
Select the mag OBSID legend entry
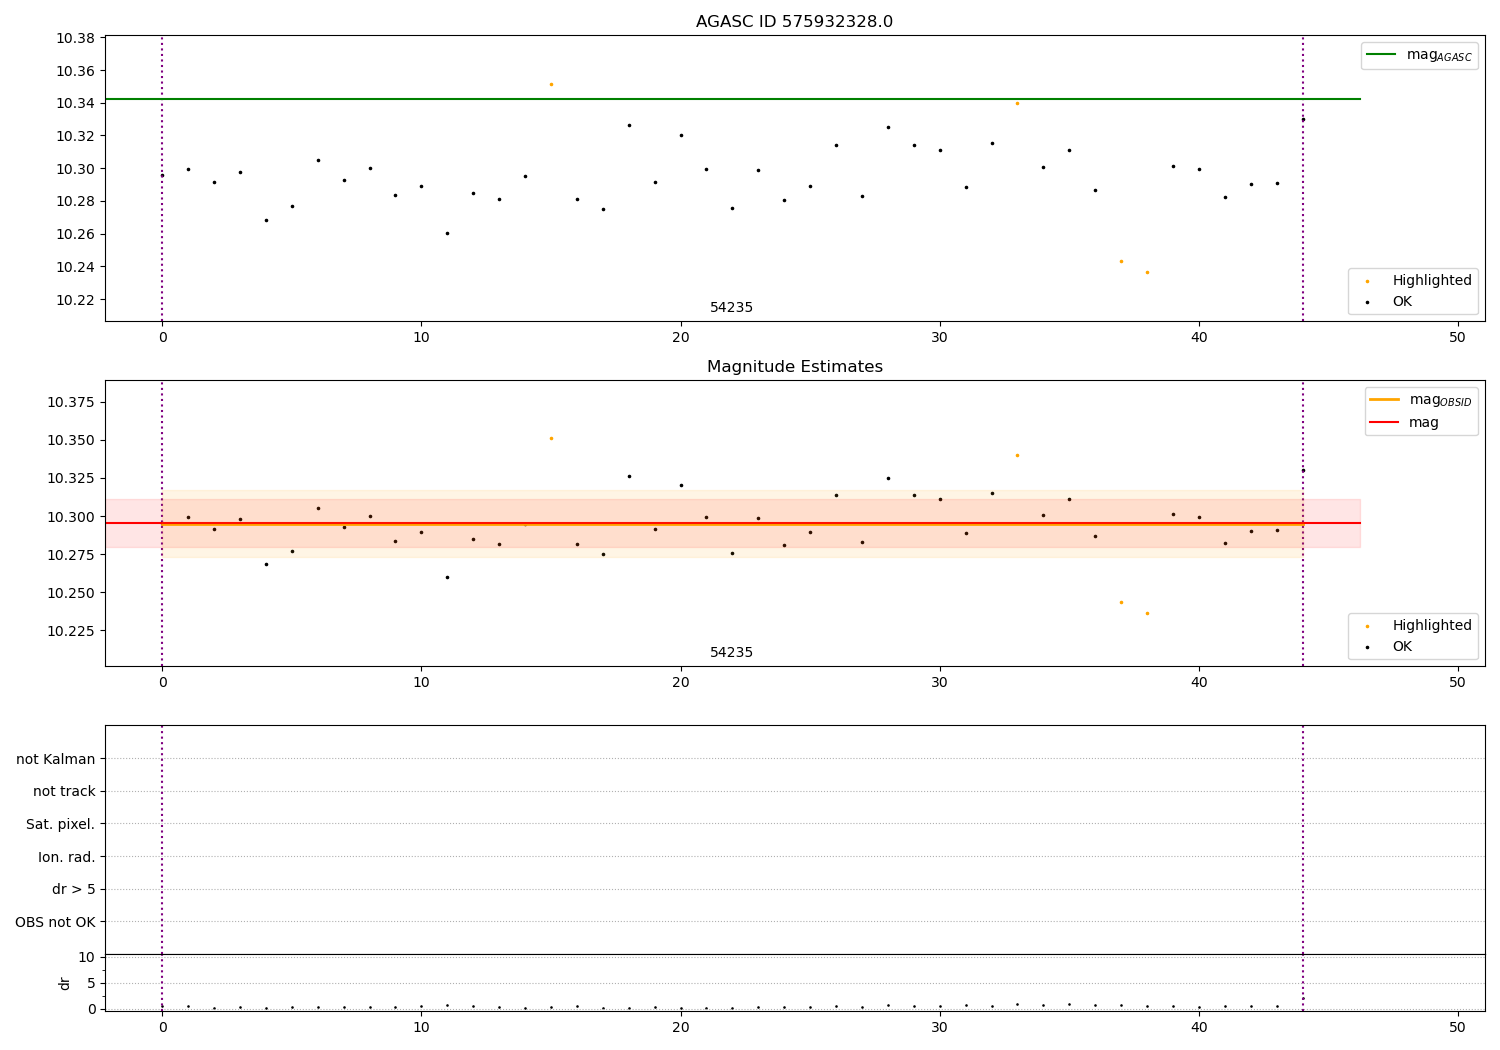pyautogui.click(x=1420, y=400)
